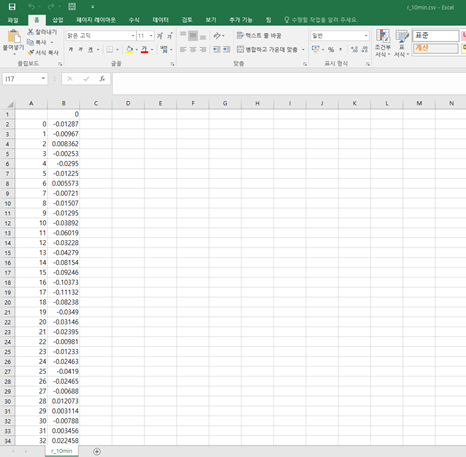The image size is (466, 457).
Task: Apply the yellow fill color bucket
Action: pyautogui.click(x=129, y=49)
